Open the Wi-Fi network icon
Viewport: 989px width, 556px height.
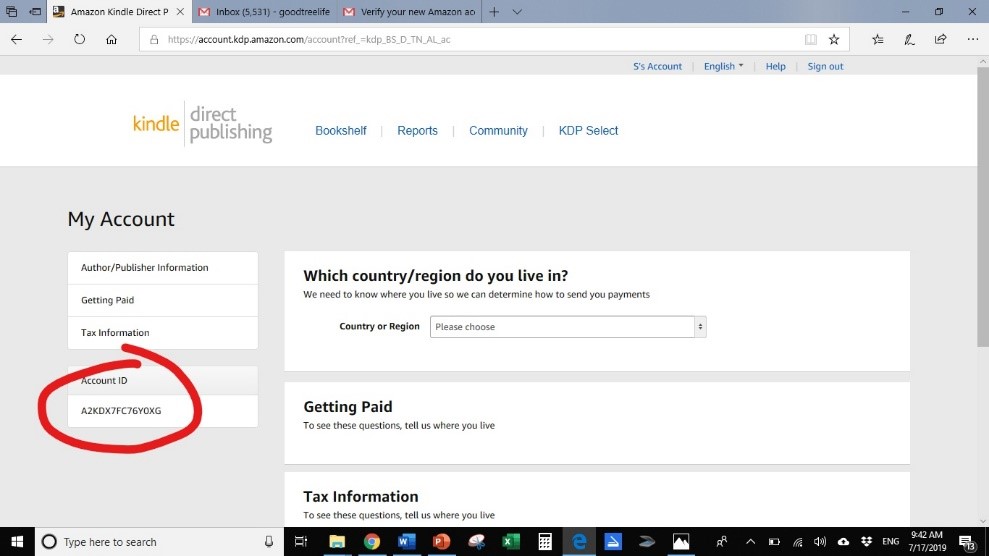click(797, 542)
